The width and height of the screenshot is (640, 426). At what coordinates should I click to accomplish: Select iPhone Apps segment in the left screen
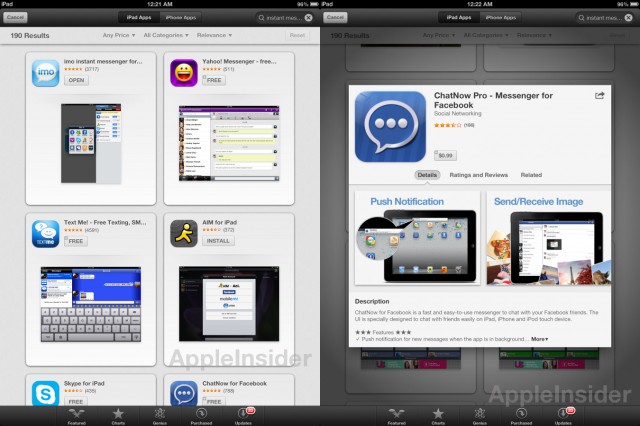[181, 18]
